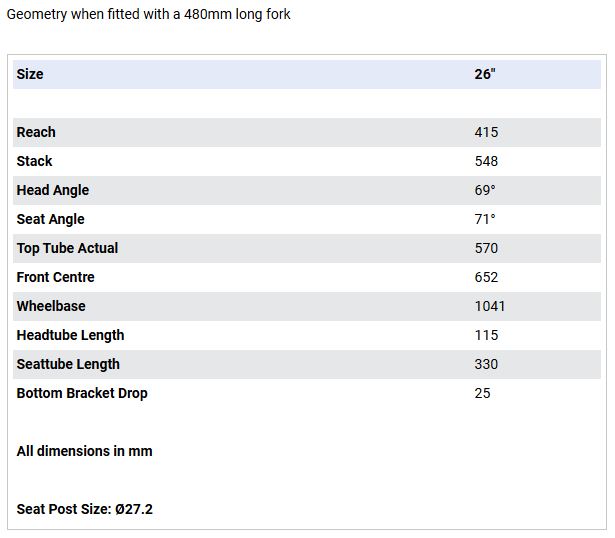The width and height of the screenshot is (615, 538).
Task: Click the Seattube Length value 330
Action: tap(486, 364)
